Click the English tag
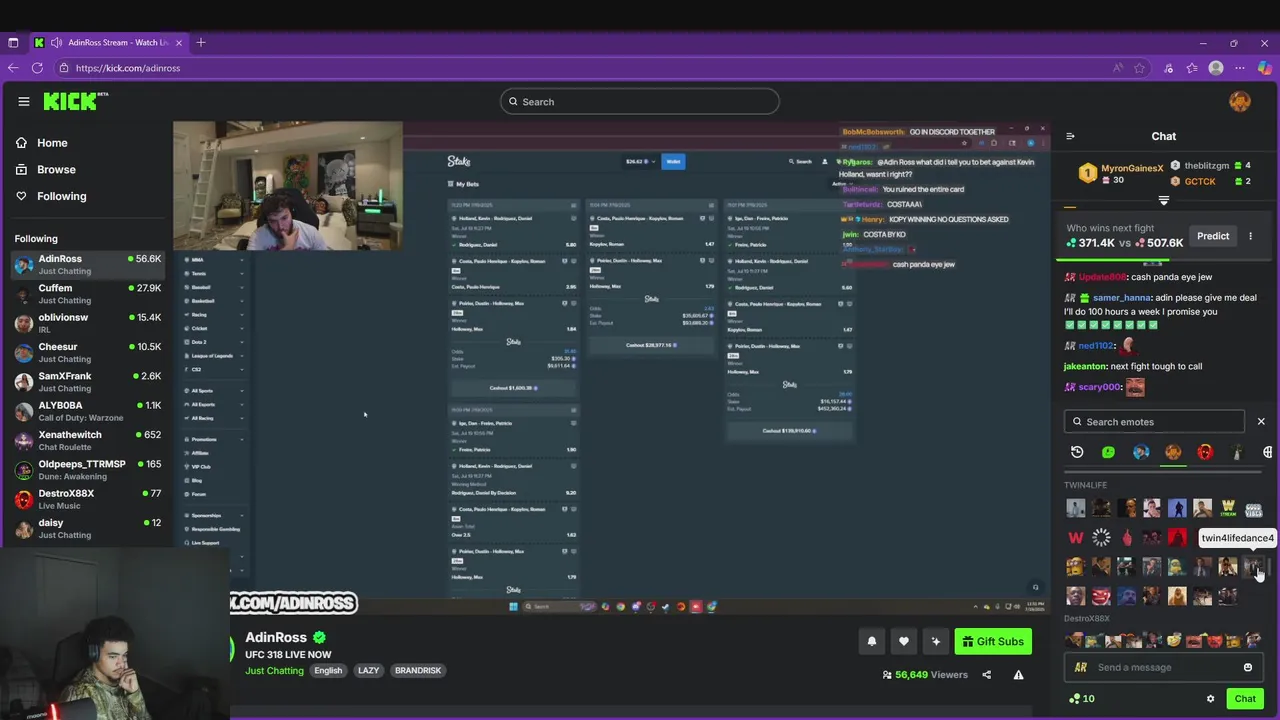 (328, 671)
